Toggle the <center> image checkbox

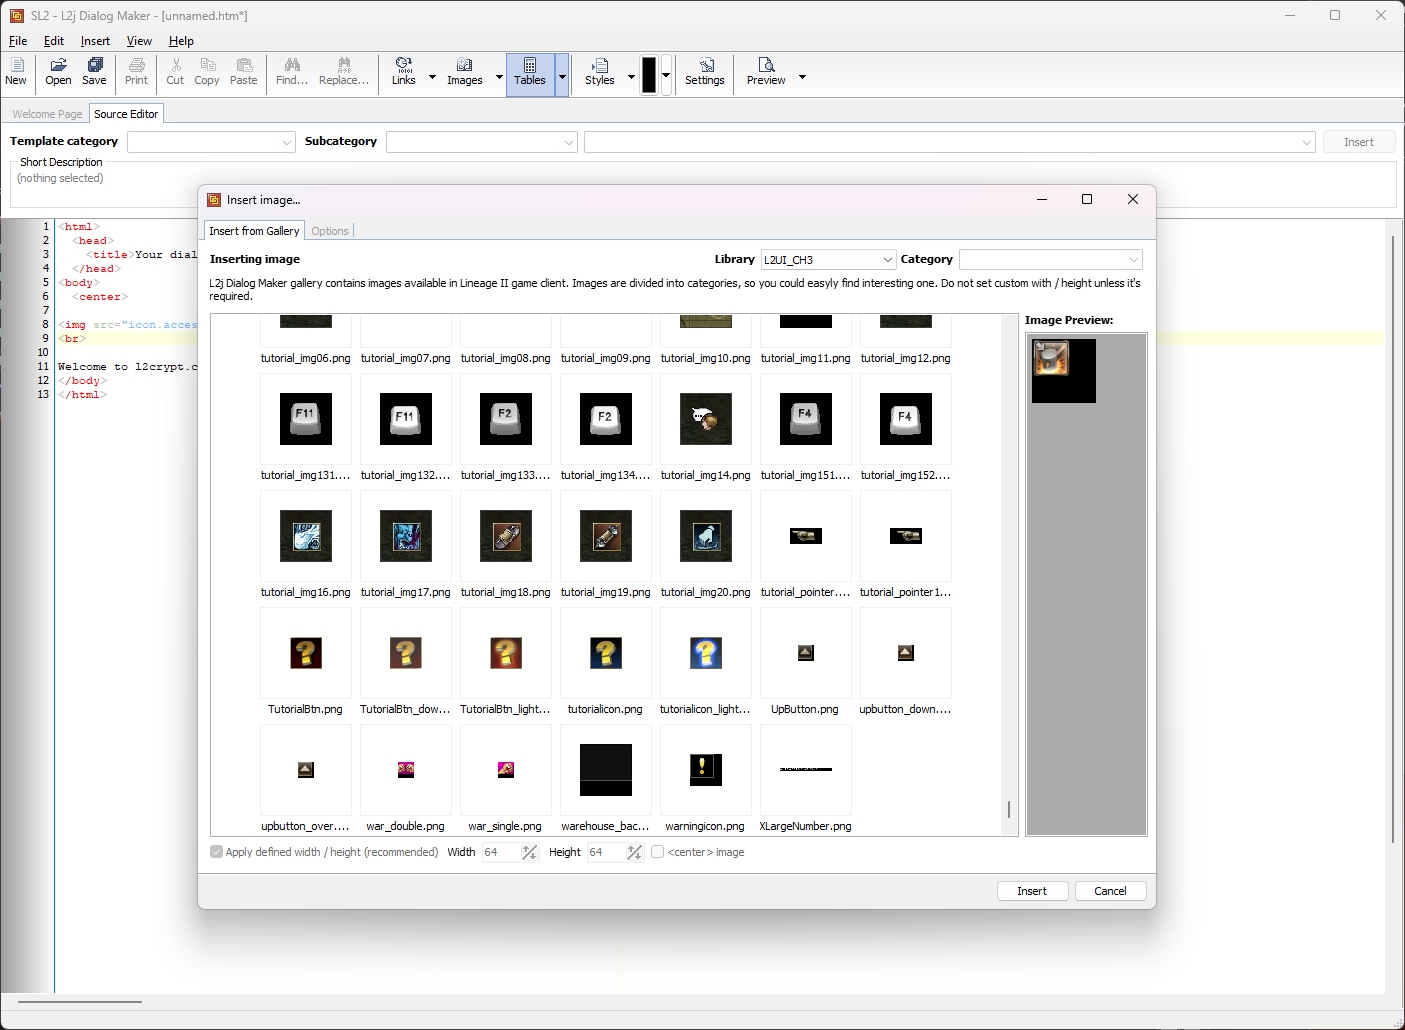point(657,851)
